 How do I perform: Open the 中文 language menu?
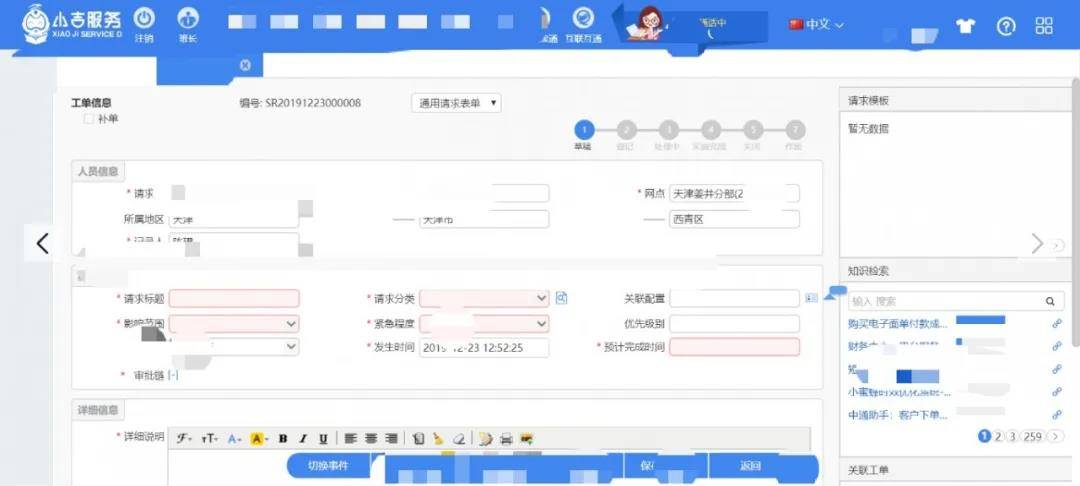pyautogui.click(x=817, y=24)
